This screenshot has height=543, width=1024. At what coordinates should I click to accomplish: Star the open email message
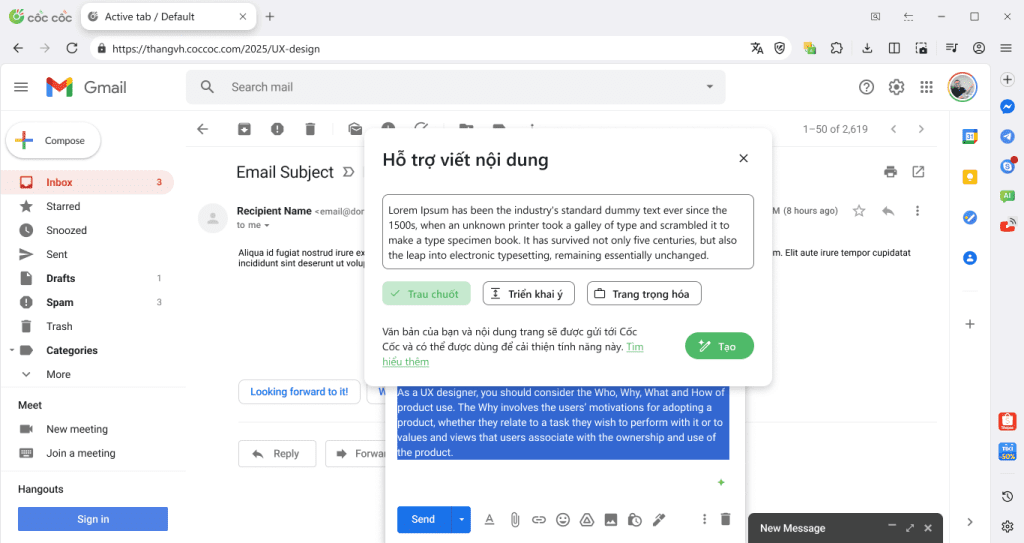click(x=859, y=211)
